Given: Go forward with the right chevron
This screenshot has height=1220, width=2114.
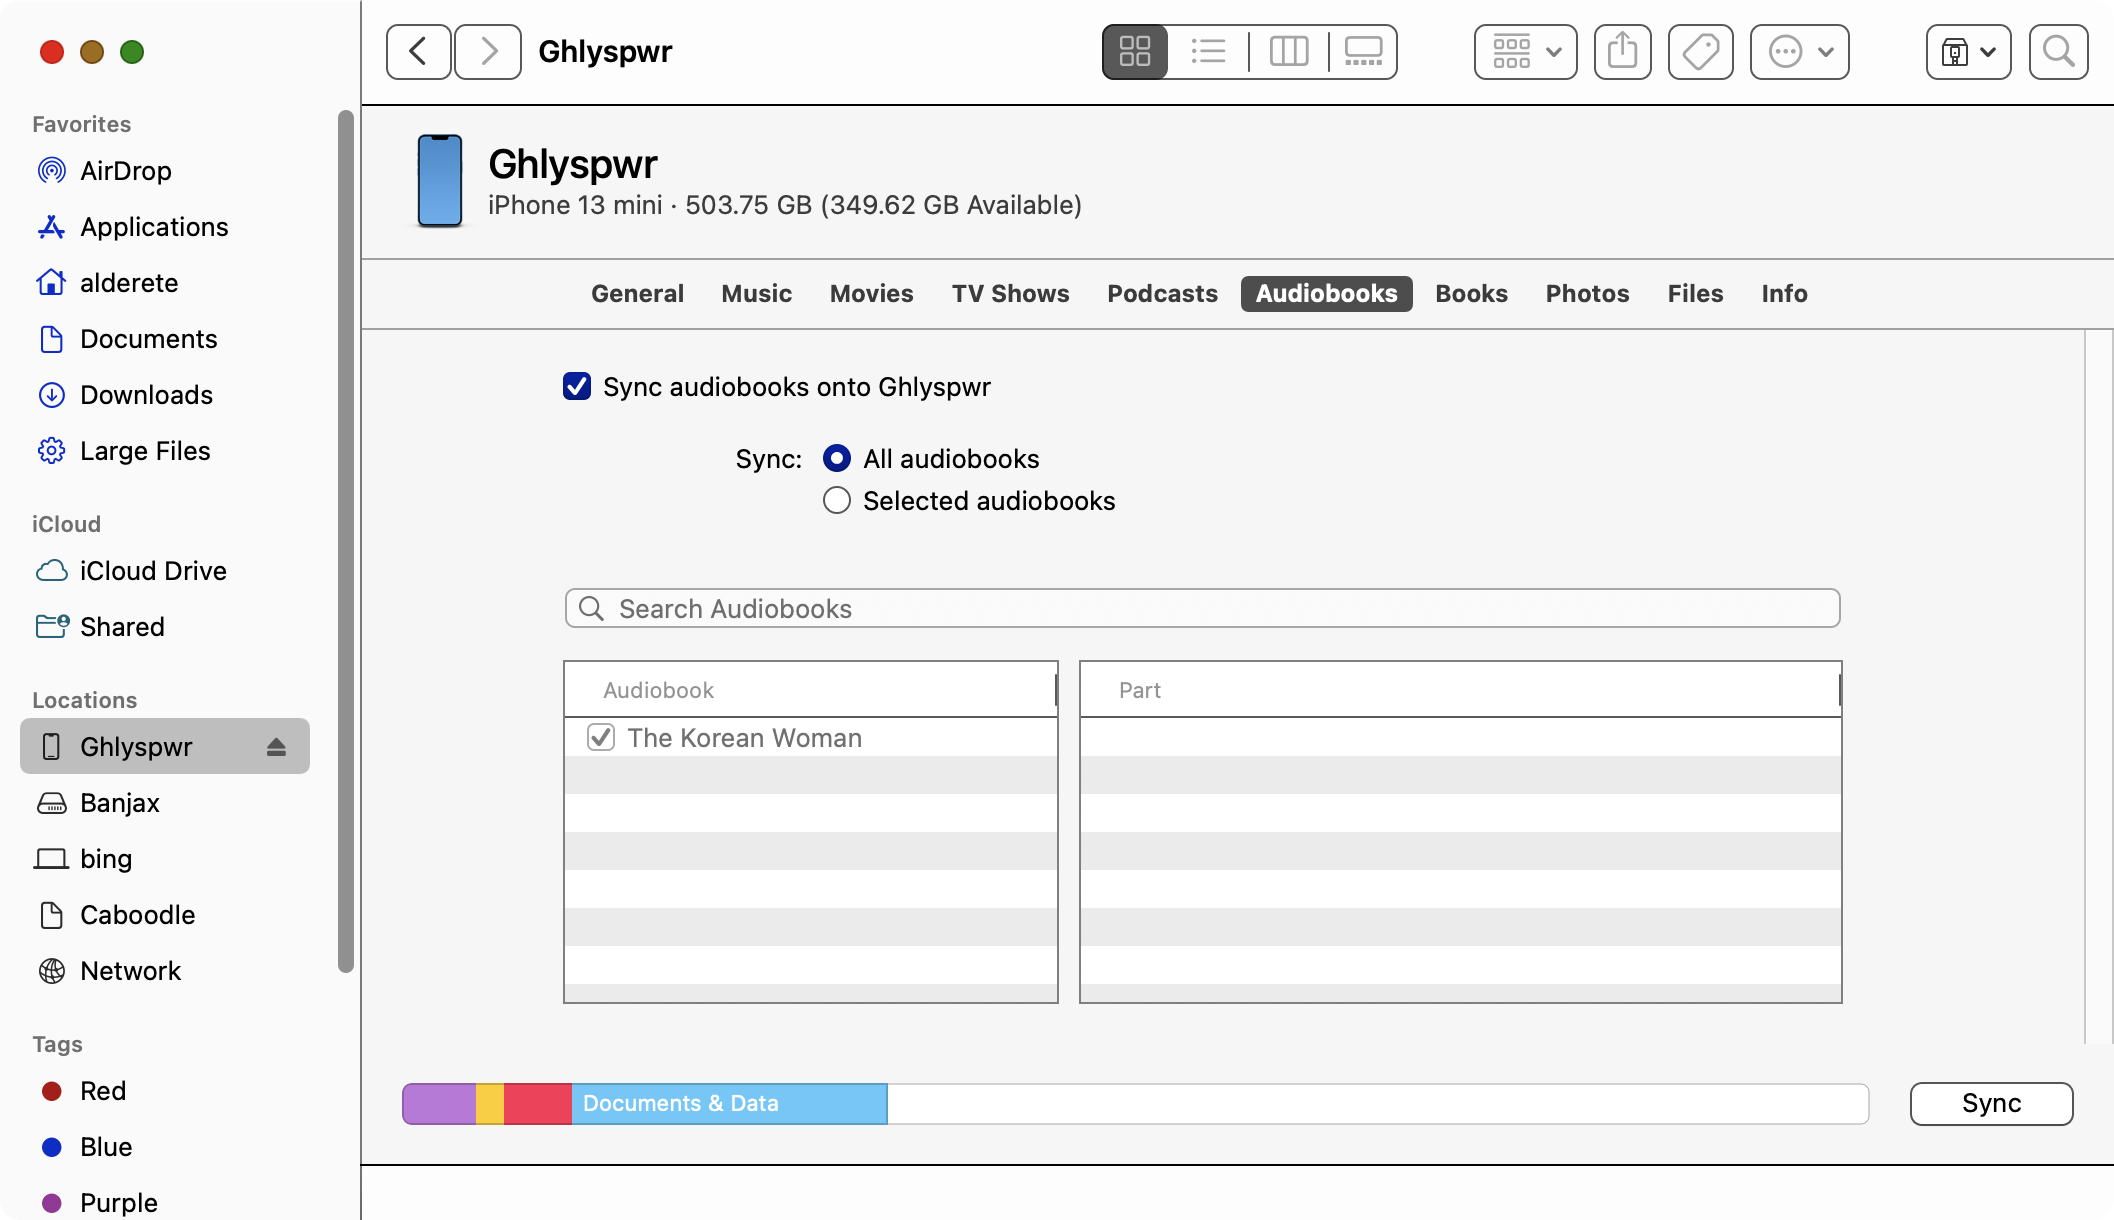Looking at the screenshot, I should point(488,51).
